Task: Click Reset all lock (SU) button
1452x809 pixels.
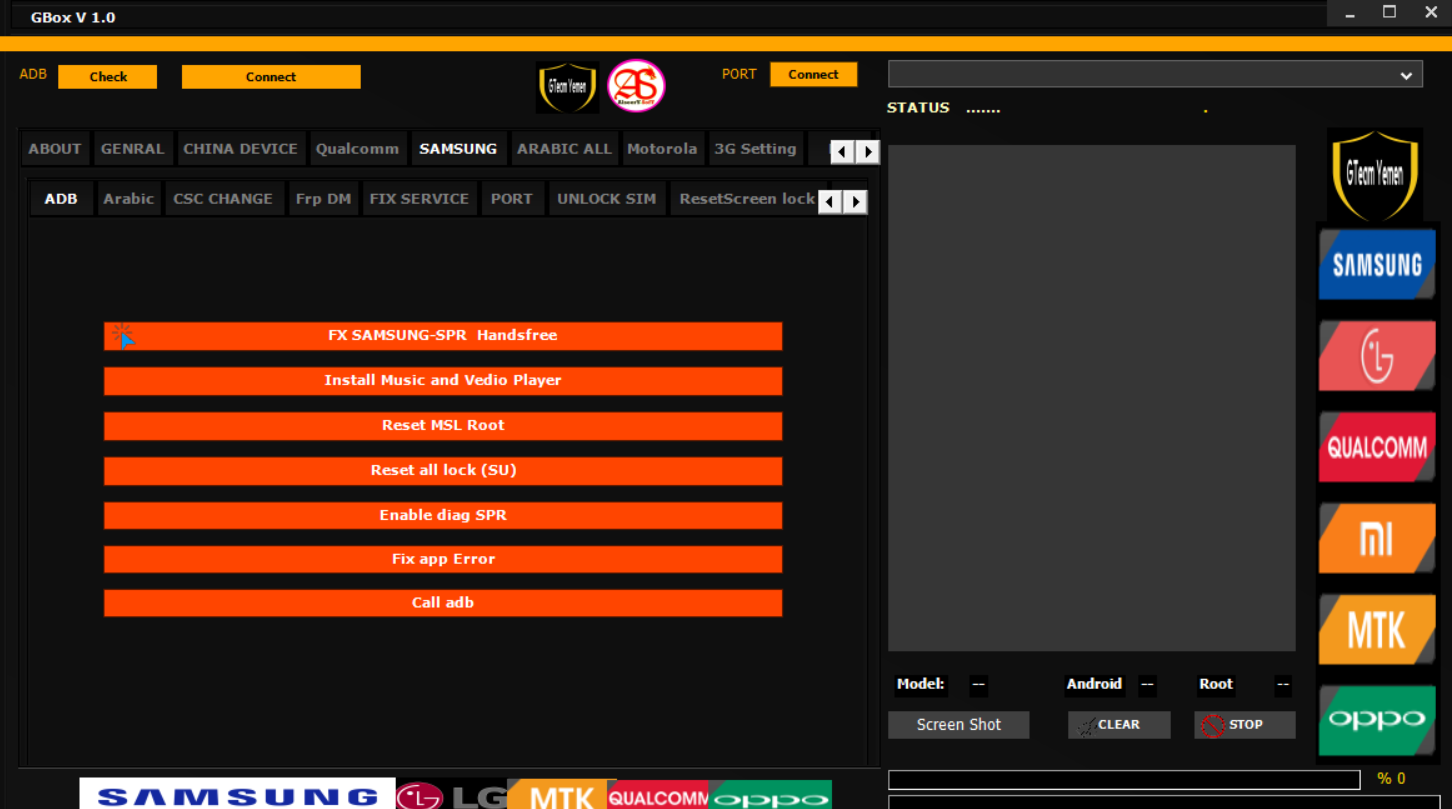Action: point(443,471)
